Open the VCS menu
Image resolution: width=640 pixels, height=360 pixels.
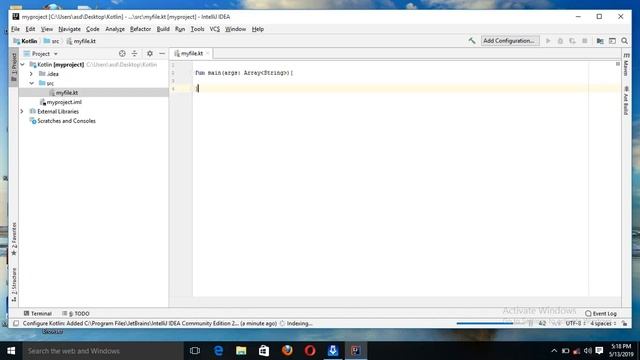[x=215, y=29]
